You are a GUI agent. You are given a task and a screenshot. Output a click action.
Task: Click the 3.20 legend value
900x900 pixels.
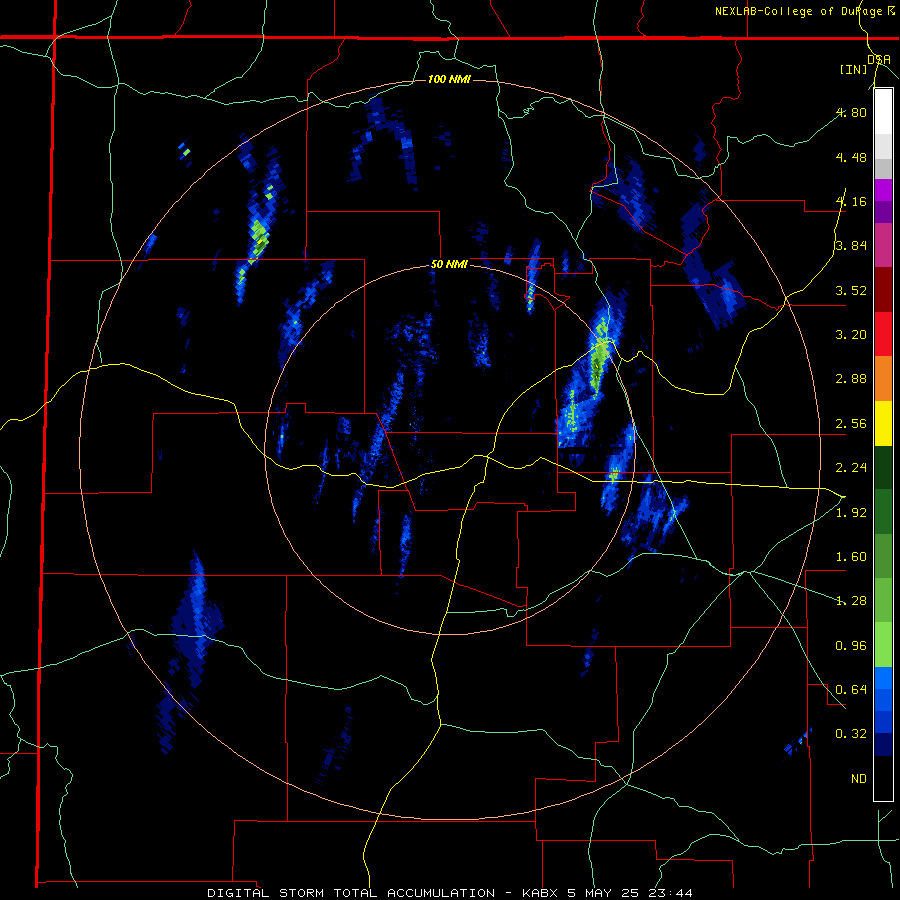click(851, 335)
